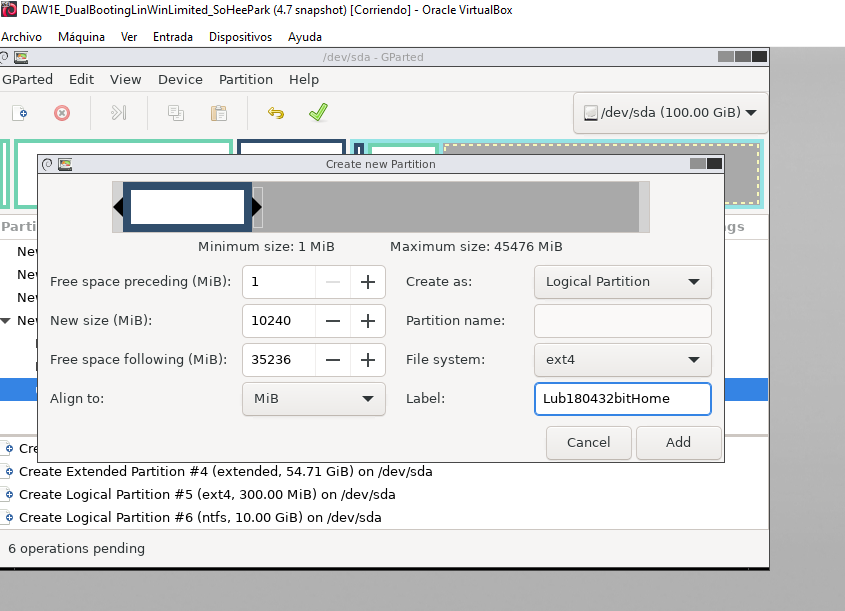Open the /dev/sda (100.00 GiB) device selector
The image size is (845, 611).
(x=670, y=113)
